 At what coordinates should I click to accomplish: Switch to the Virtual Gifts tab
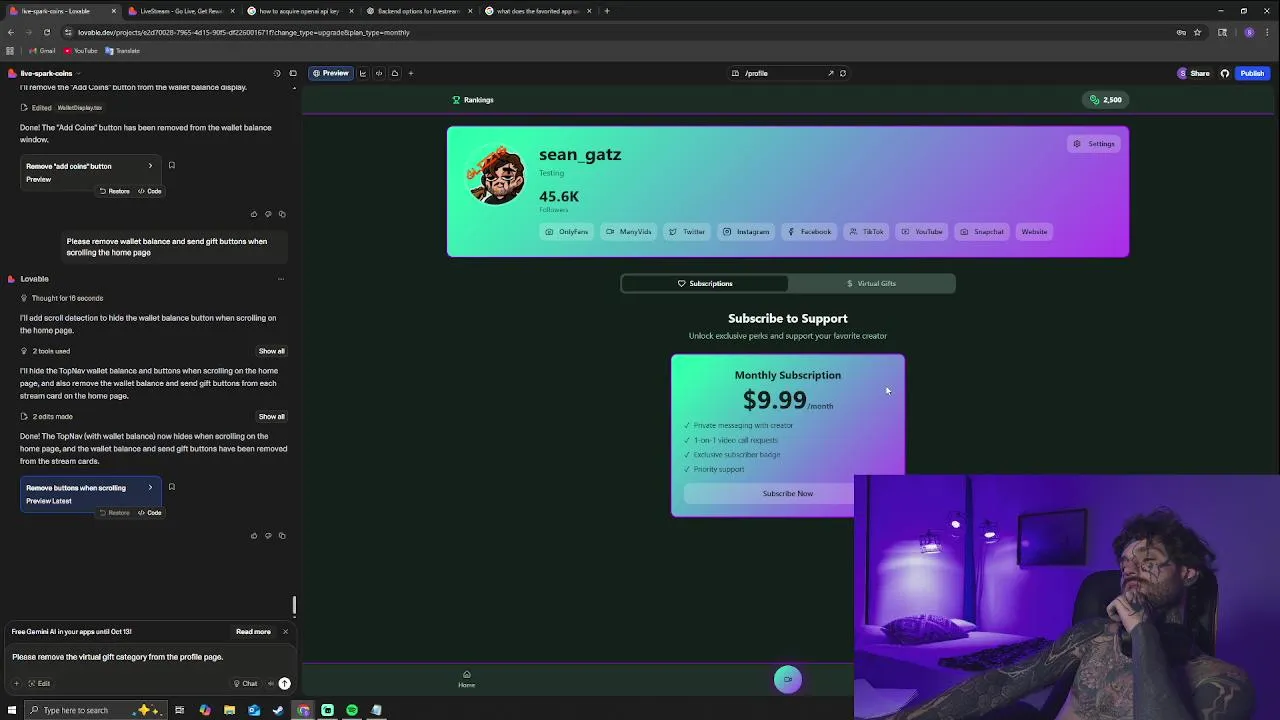coord(871,283)
